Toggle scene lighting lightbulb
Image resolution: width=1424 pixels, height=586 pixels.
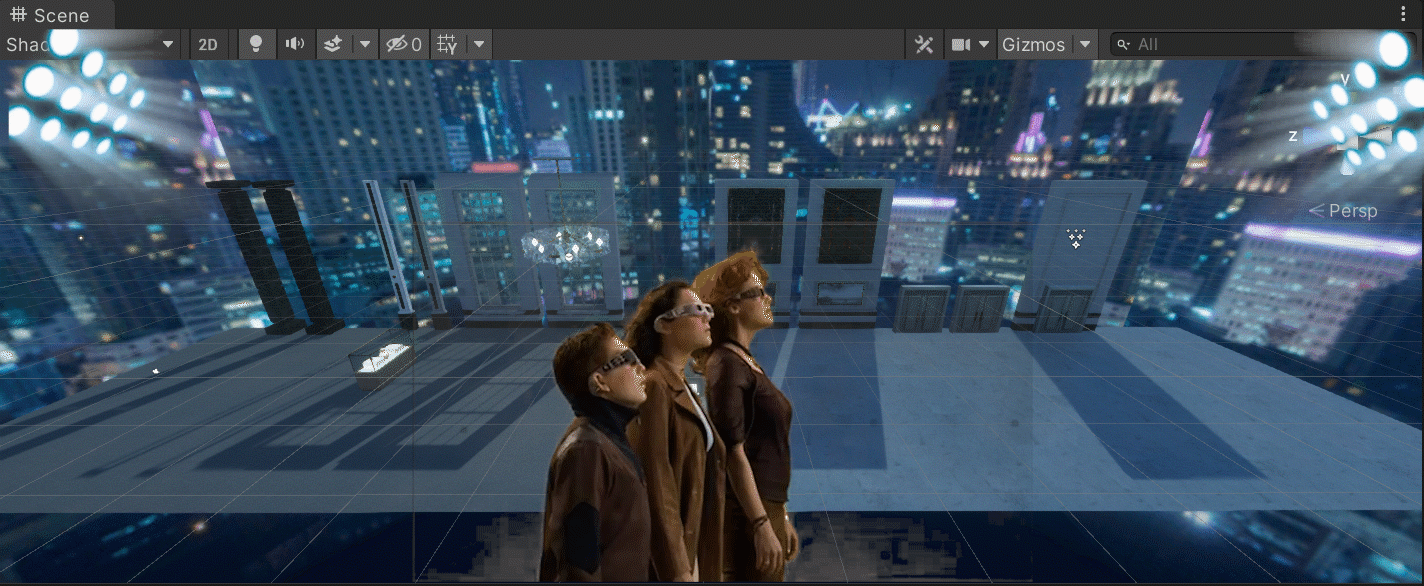point(257,44)
